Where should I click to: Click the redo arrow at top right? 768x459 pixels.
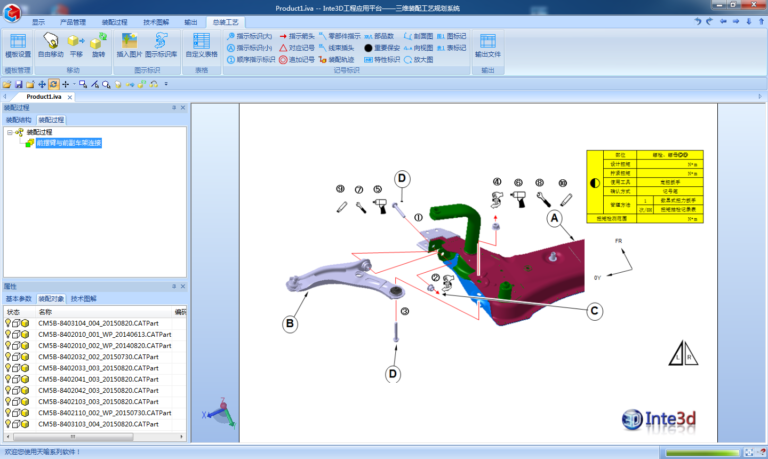coord(709,22)
